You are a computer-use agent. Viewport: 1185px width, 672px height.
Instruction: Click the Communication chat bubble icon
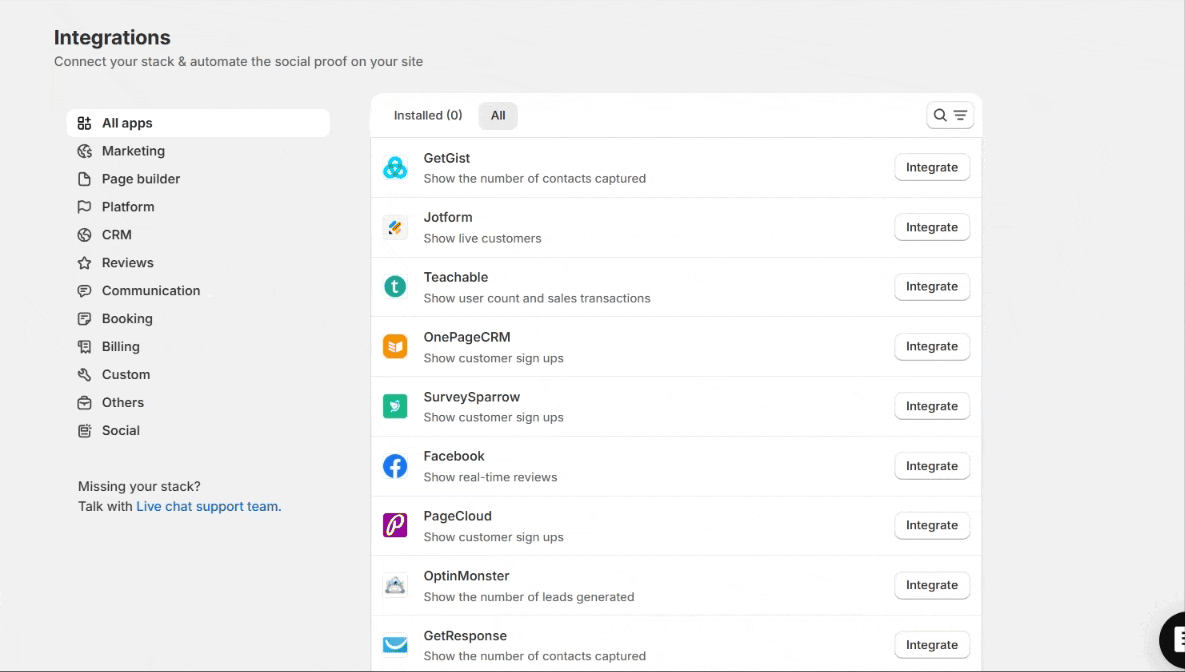pos(85,291)
